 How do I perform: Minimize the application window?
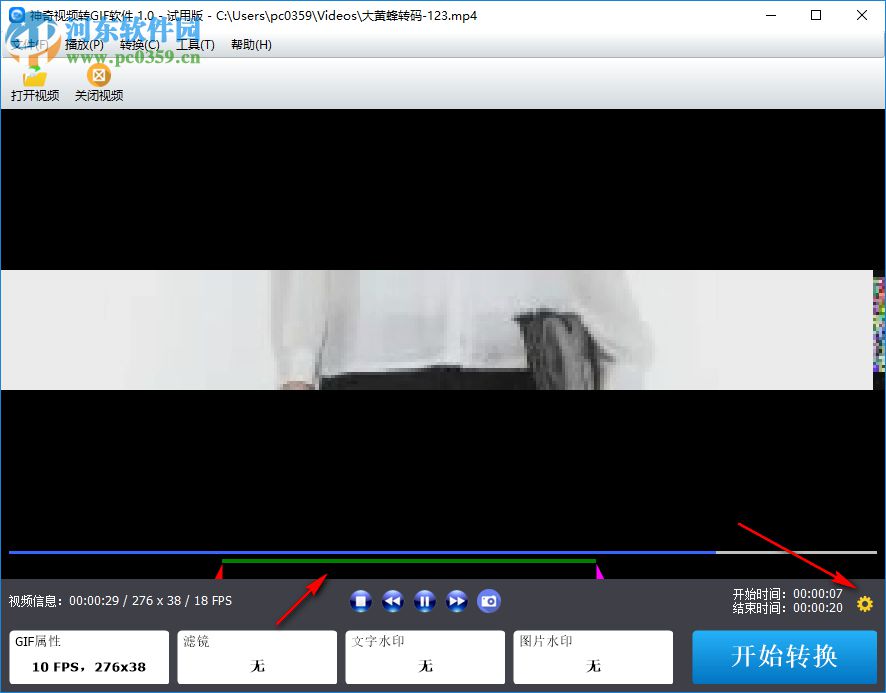pyautogui.click(x=771, y=15)
